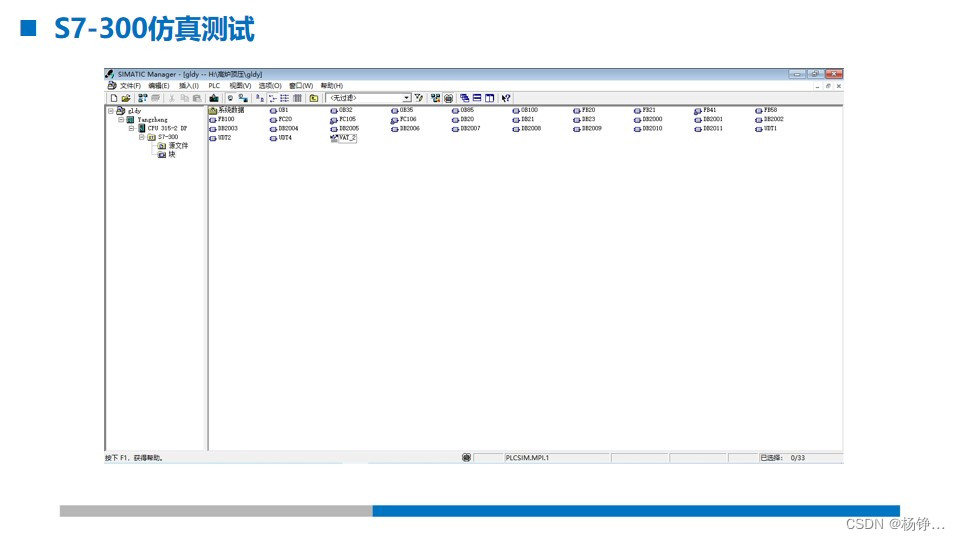Image resolution: width=960 pixels, height=540 pixels.
Task: Select block OB35
Action: tap(402, 110)
